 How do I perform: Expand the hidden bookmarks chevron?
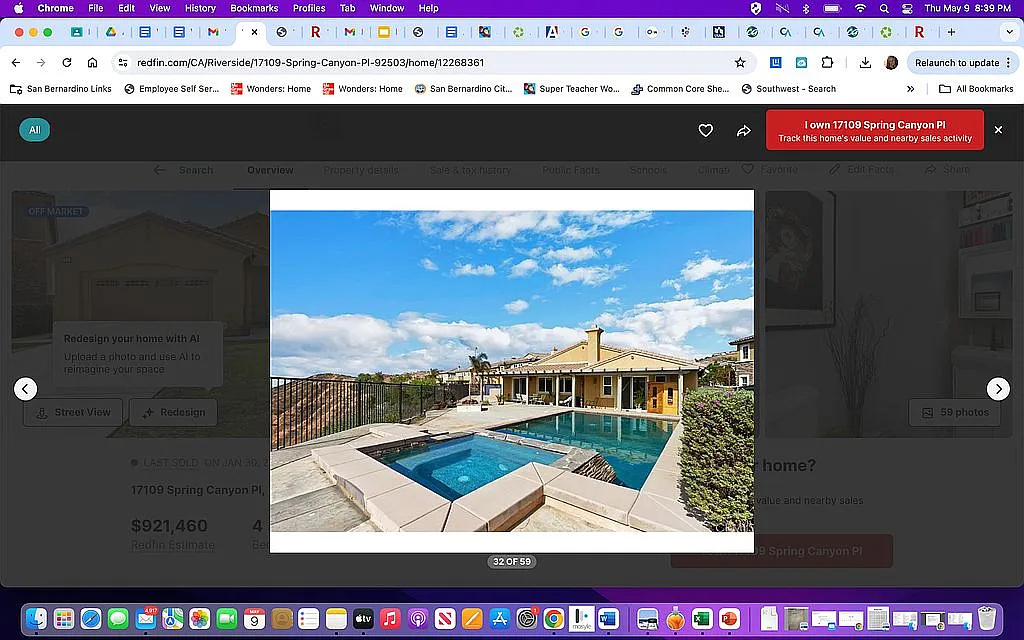coord(910,89)
